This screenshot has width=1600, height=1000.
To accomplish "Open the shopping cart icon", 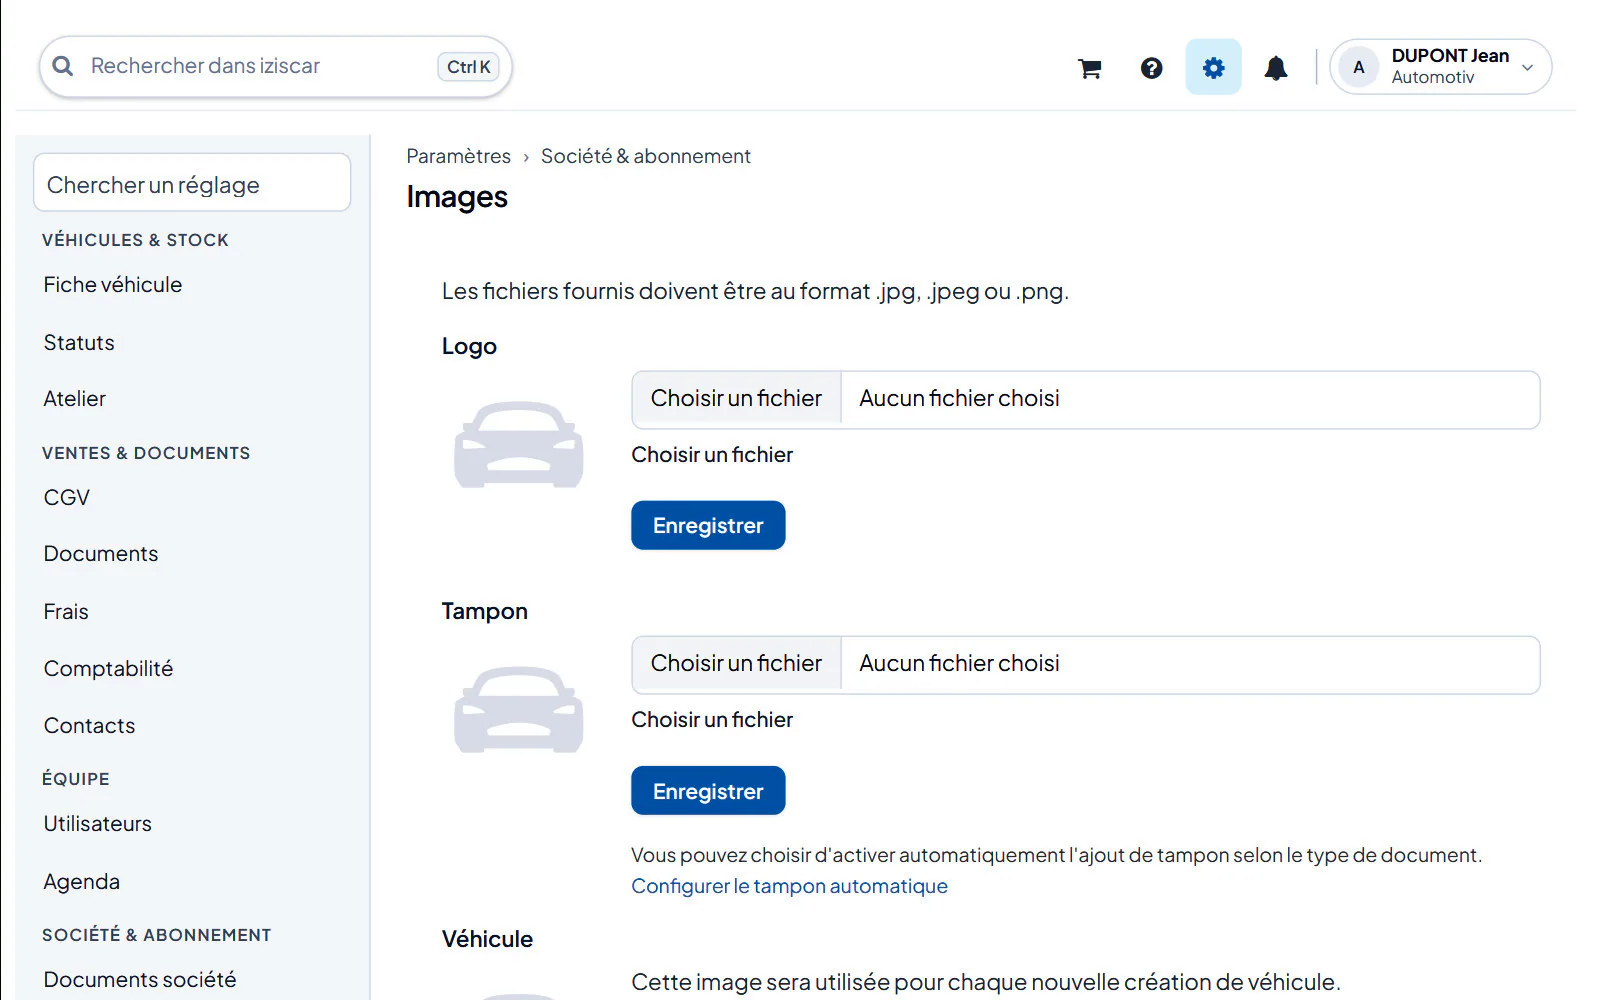I will [x=1090, y=68].
